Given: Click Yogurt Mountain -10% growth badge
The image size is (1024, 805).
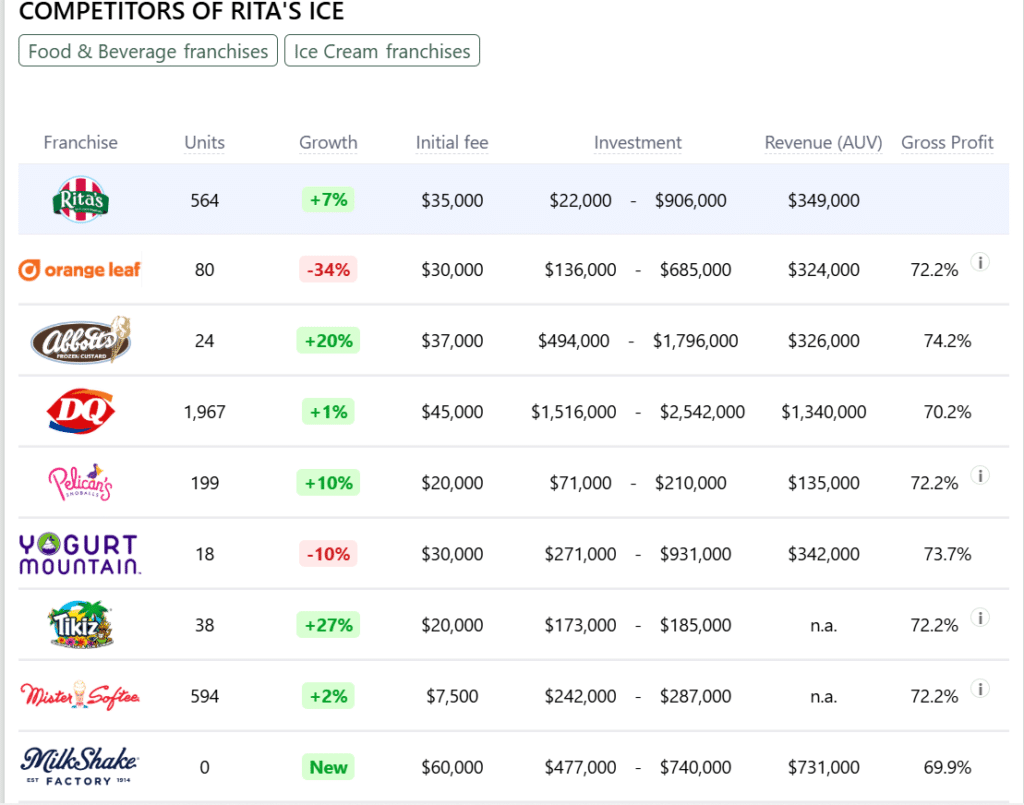Looking at the screenshot, I should tap(328, 554).
